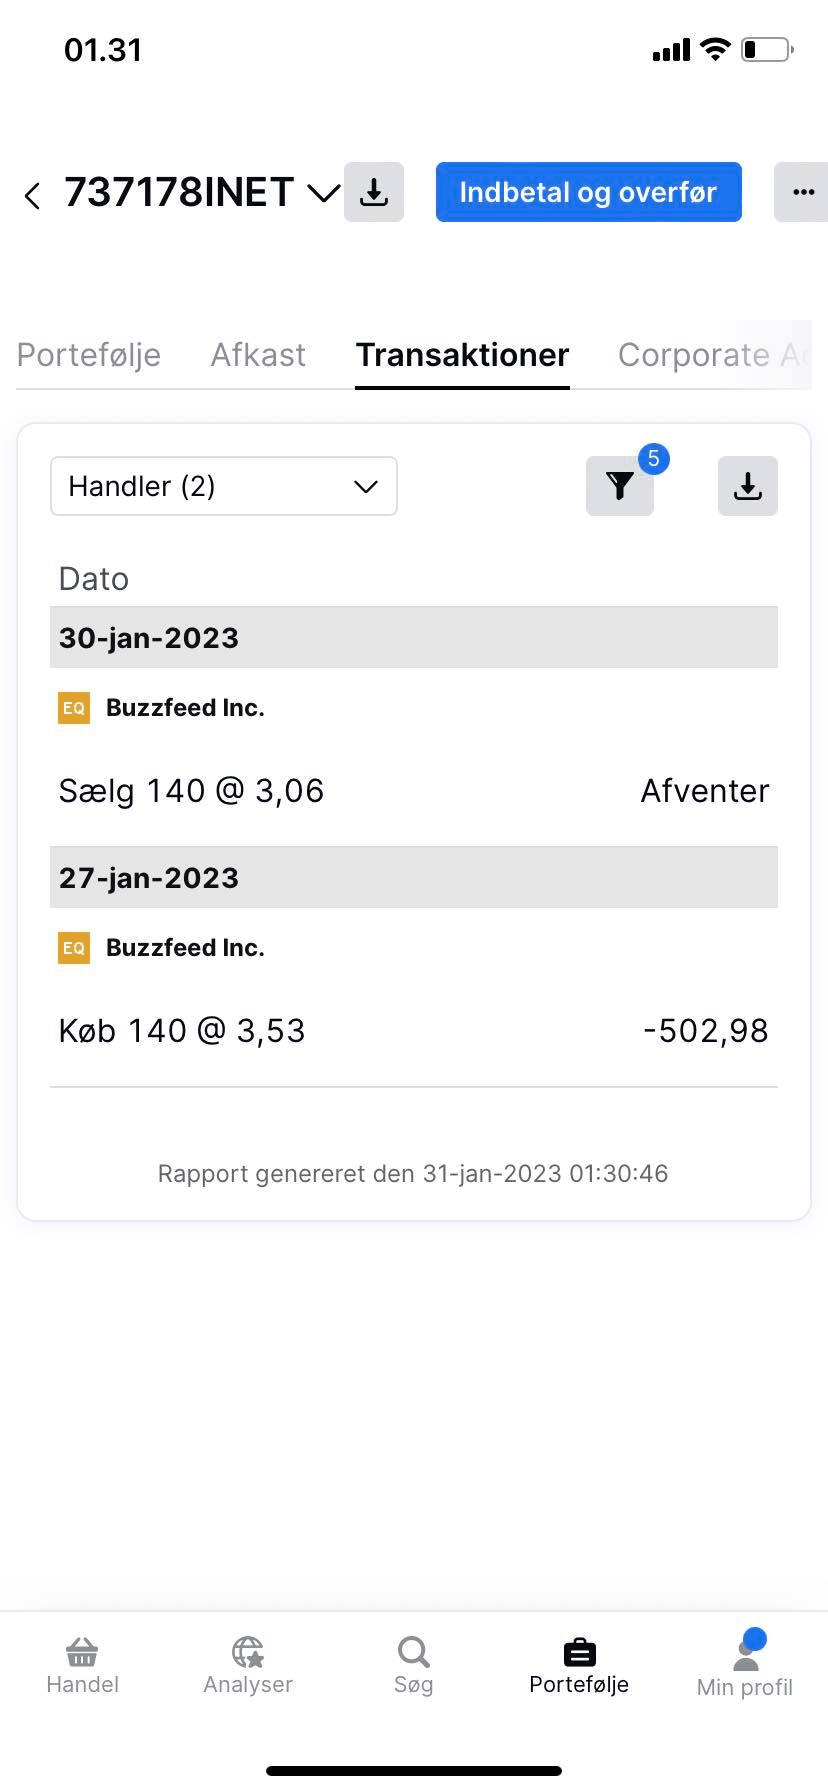Open the filter funnel icon

coord(620,486)
